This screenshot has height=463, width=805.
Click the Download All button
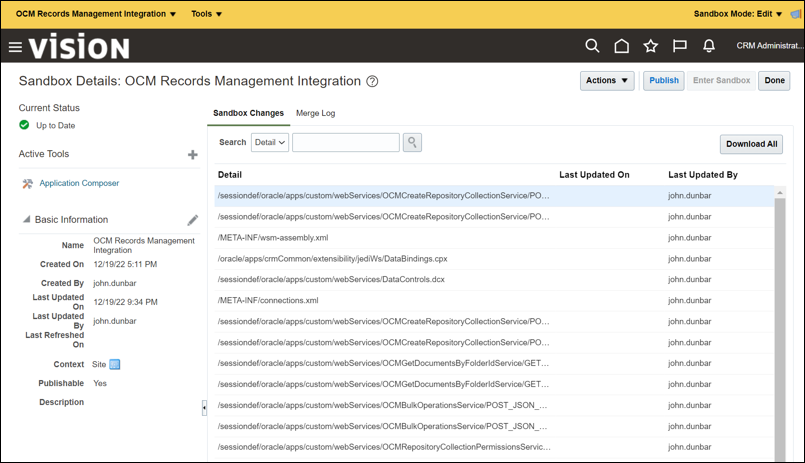[x=752, y=144]
